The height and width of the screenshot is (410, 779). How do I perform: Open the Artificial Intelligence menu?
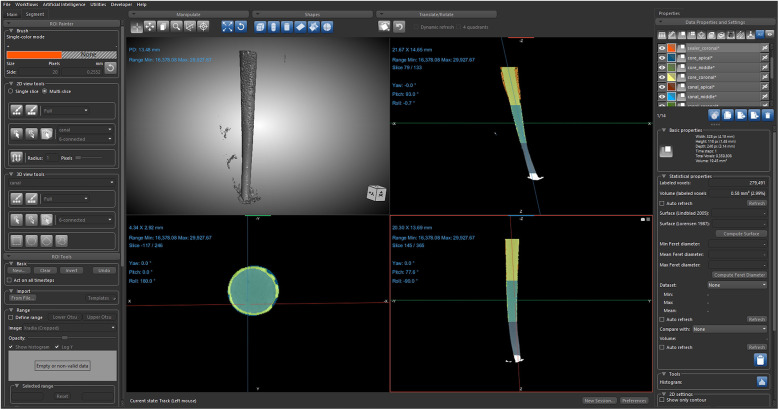[64, 4]
